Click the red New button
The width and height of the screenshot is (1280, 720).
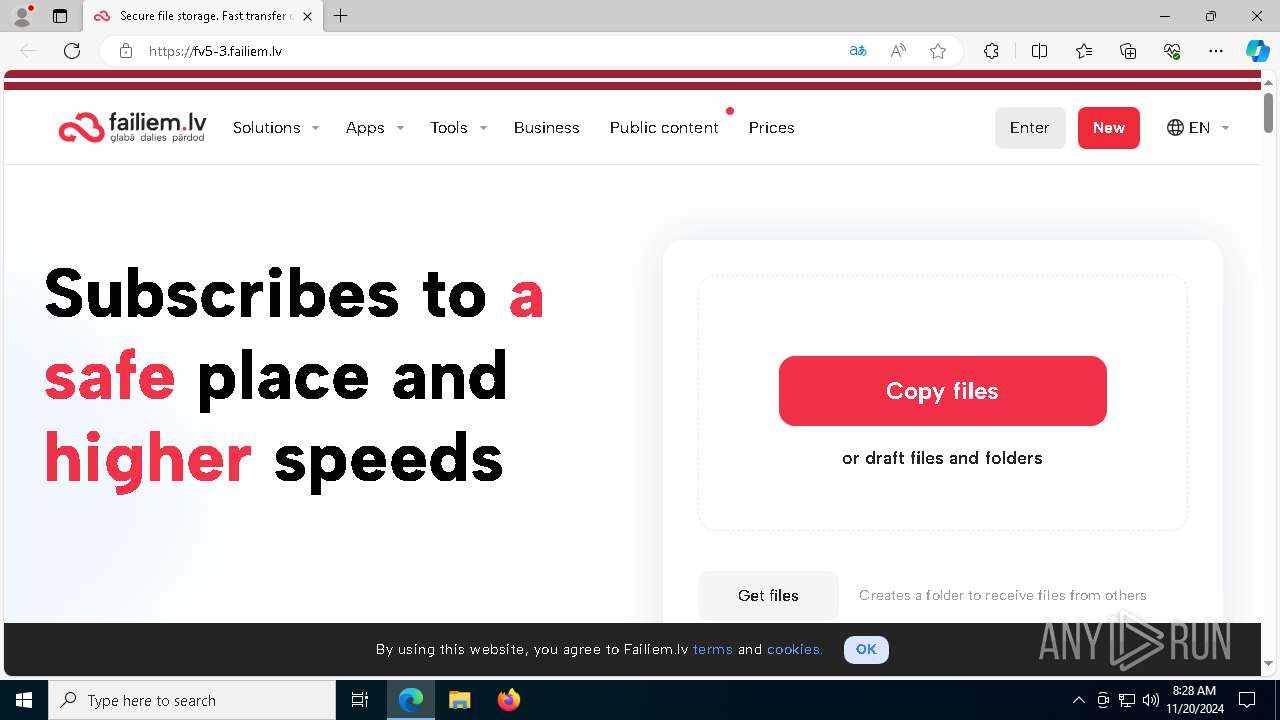(x=1109, y=128)
